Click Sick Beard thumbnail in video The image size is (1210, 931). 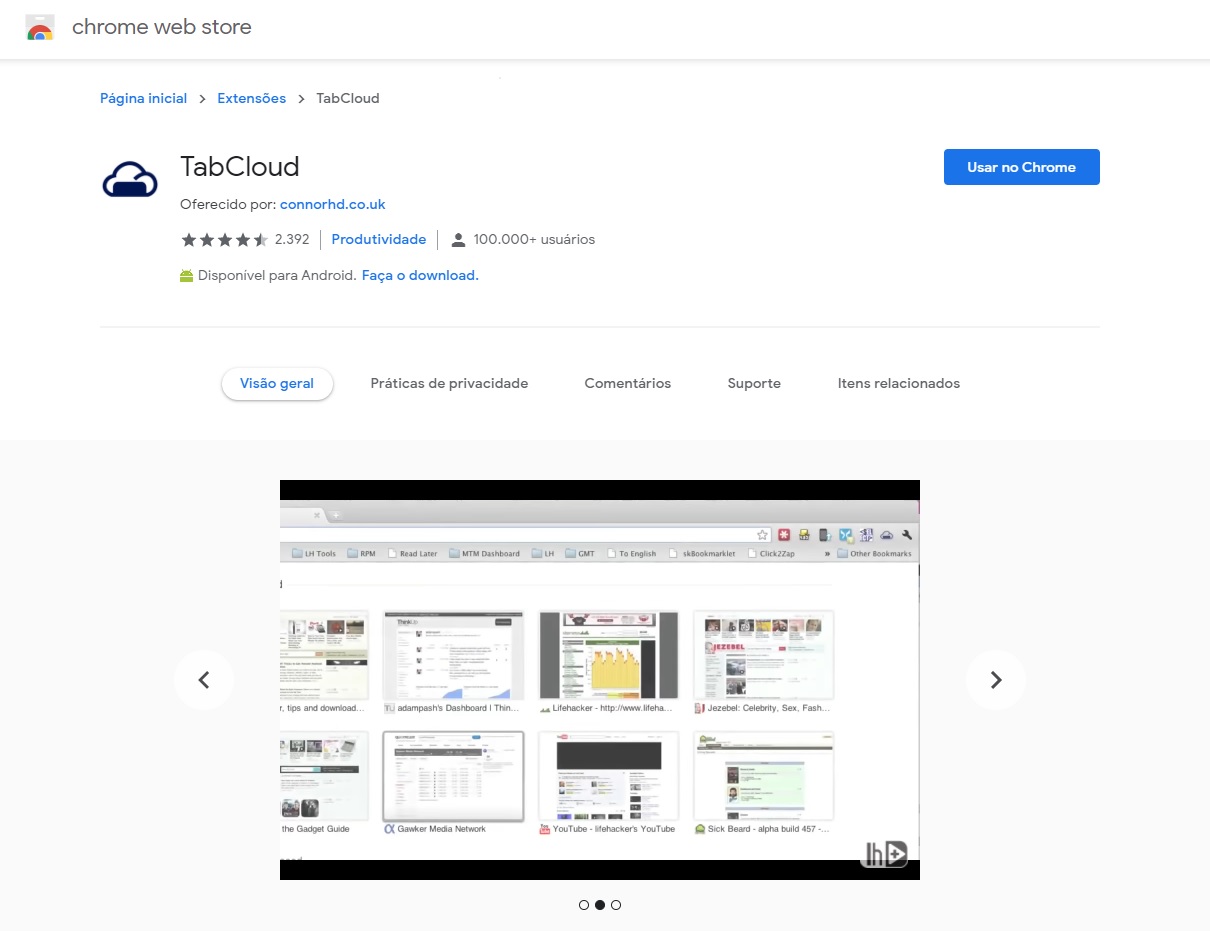point(764,776)
